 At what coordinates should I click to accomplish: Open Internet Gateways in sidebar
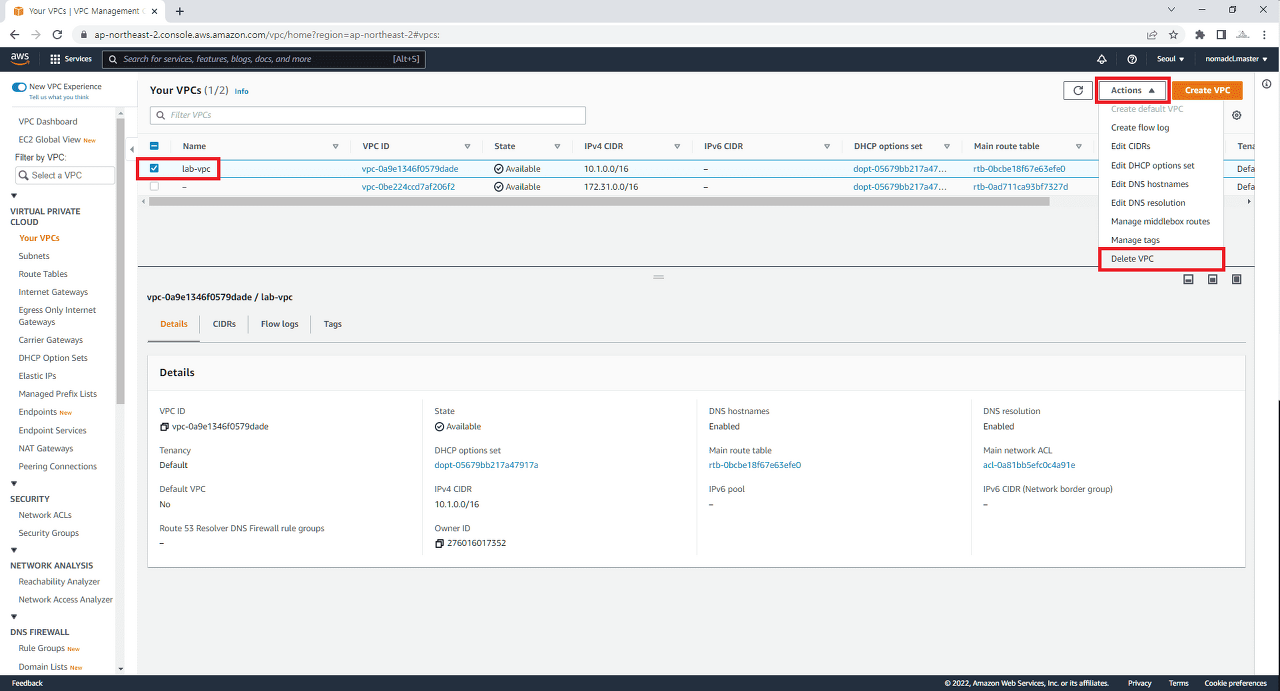pyautogui.click(x=53, y=292)
